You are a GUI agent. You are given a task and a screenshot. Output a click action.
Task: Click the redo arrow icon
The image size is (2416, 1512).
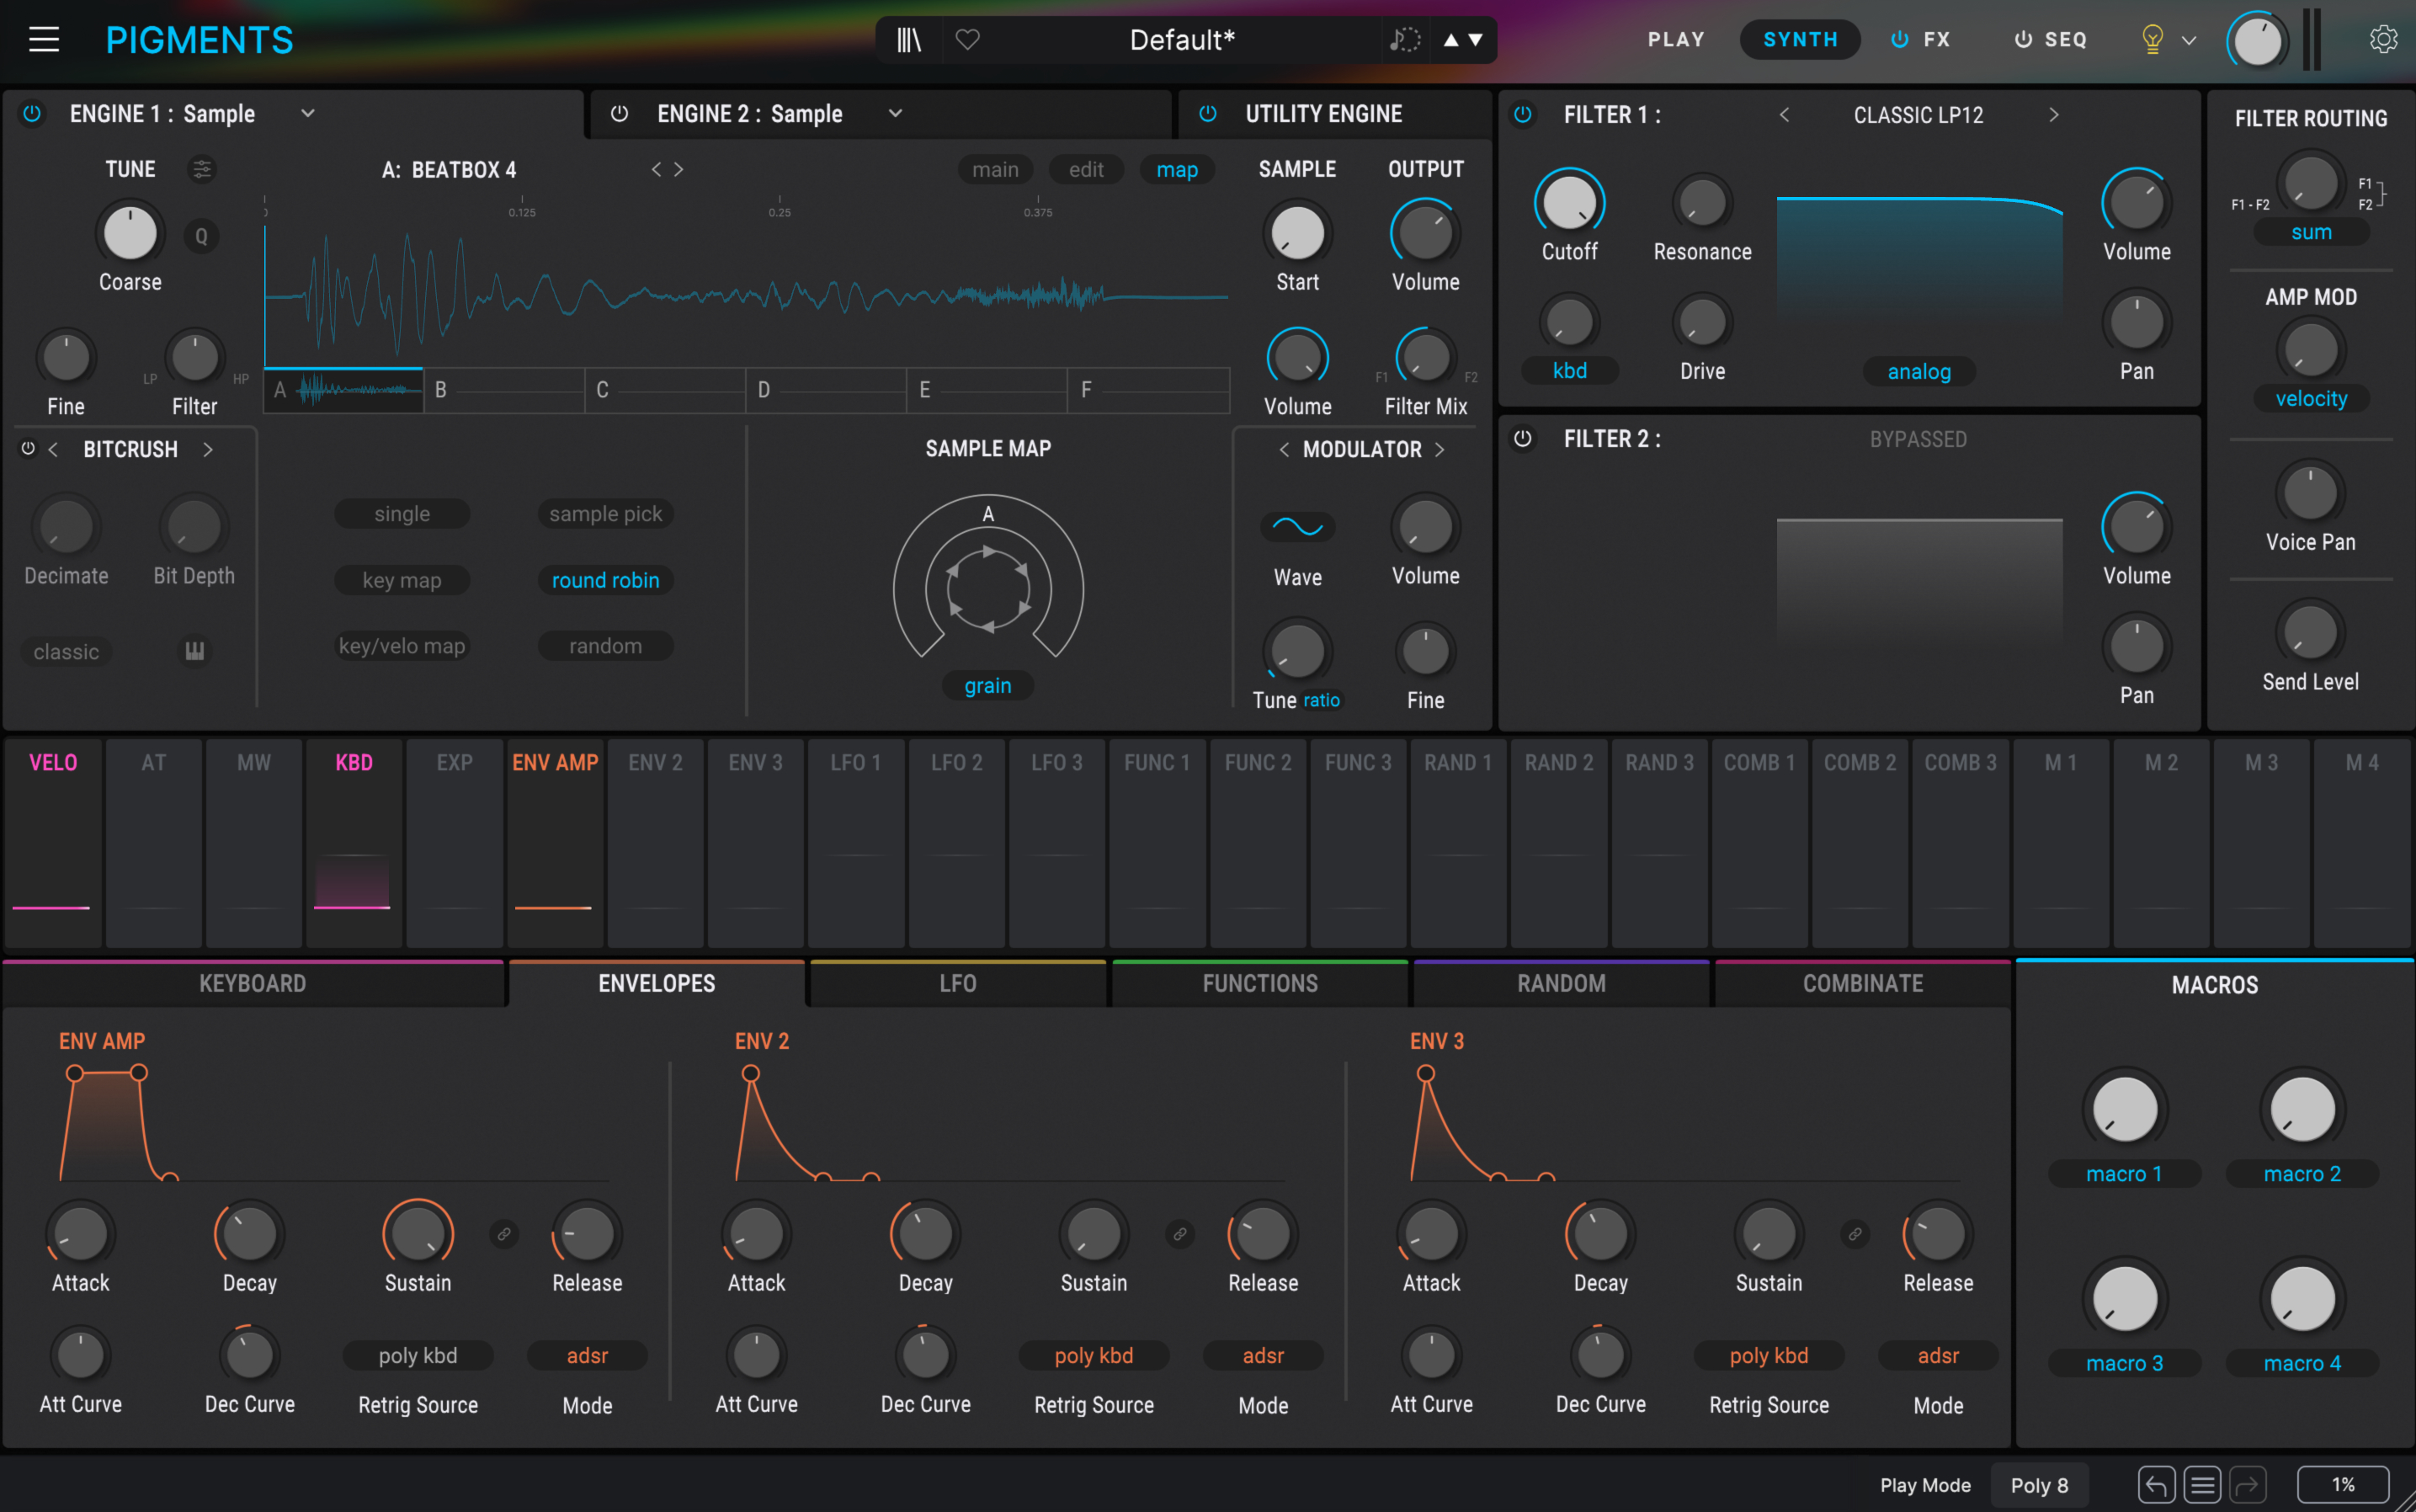click(x=2247, y=1485)
